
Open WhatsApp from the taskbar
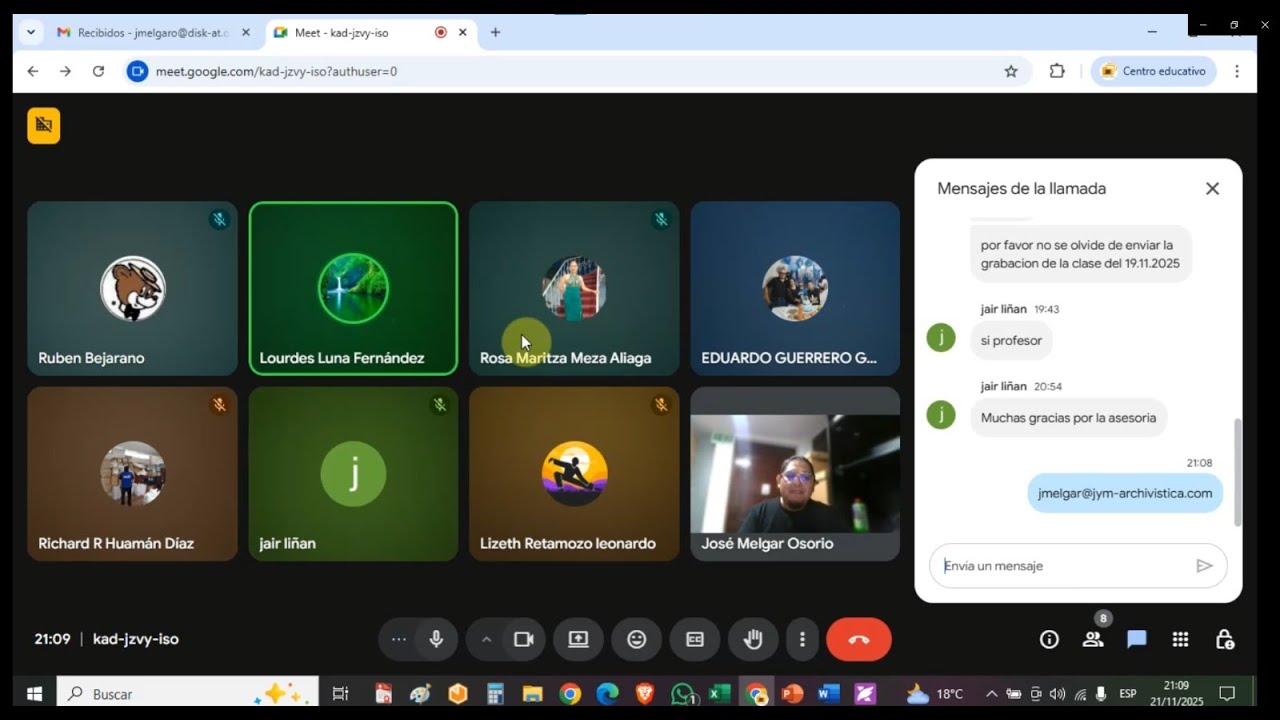click(x=683, y=693)
